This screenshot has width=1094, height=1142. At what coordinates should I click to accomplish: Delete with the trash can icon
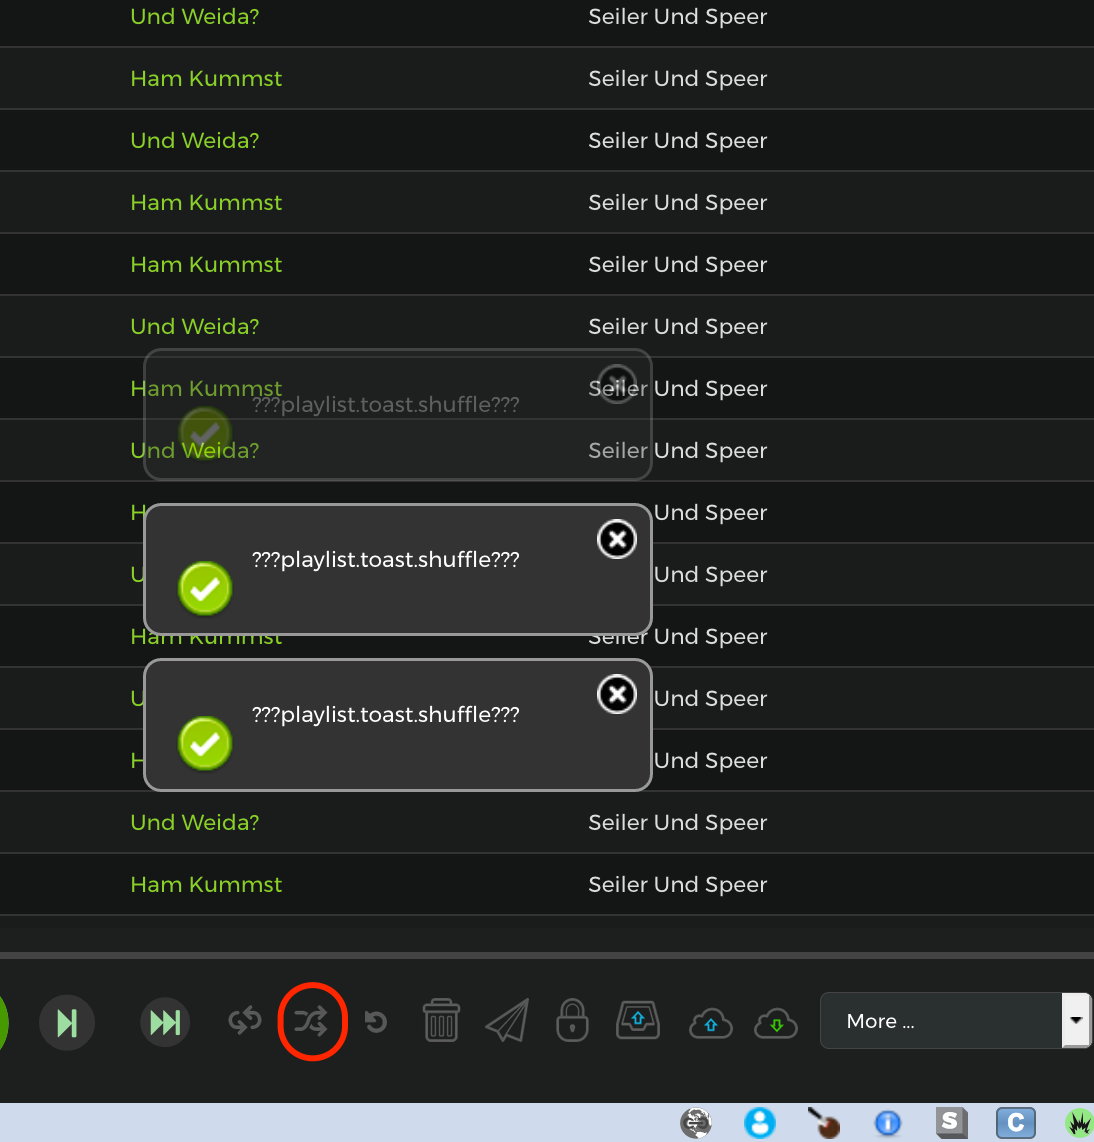point(441,1021)
